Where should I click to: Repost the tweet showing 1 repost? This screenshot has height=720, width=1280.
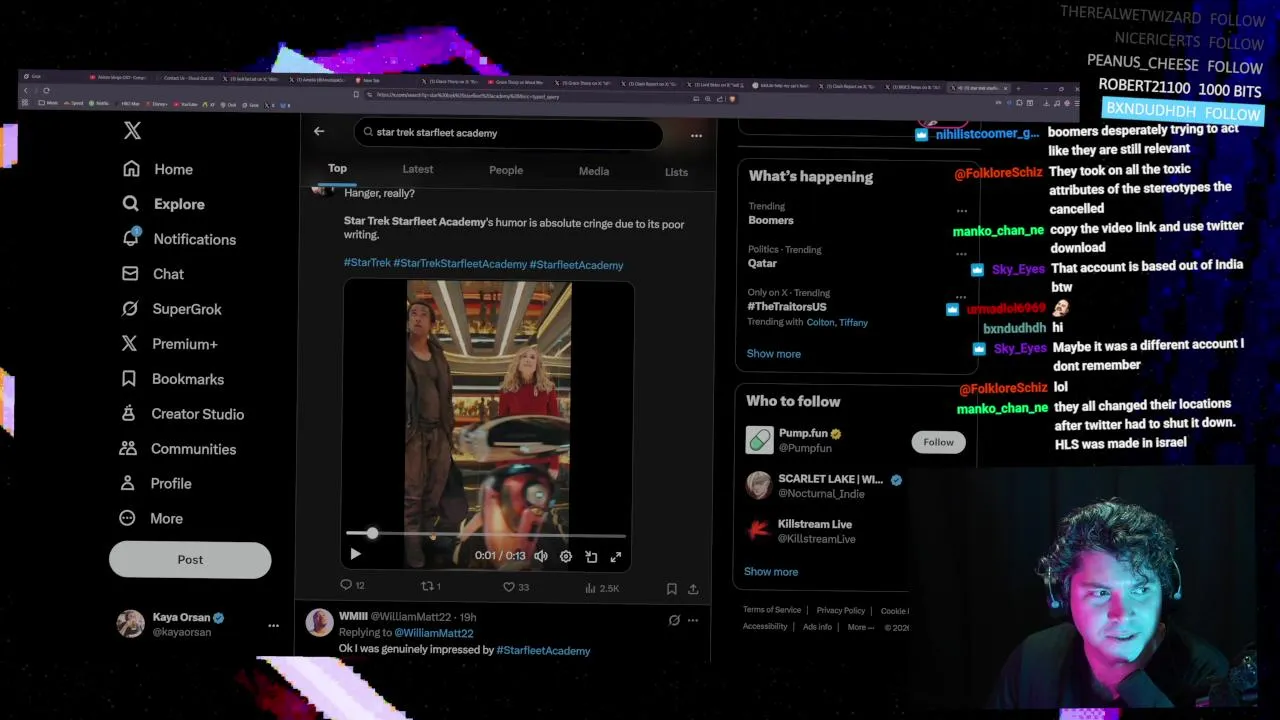coord(430,586)
